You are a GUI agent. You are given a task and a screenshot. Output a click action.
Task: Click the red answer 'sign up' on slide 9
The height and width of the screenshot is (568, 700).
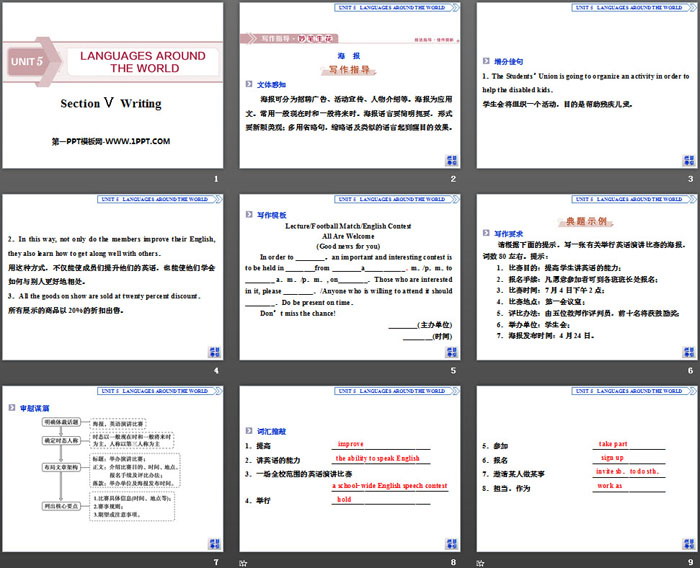[x=612, y=458]
